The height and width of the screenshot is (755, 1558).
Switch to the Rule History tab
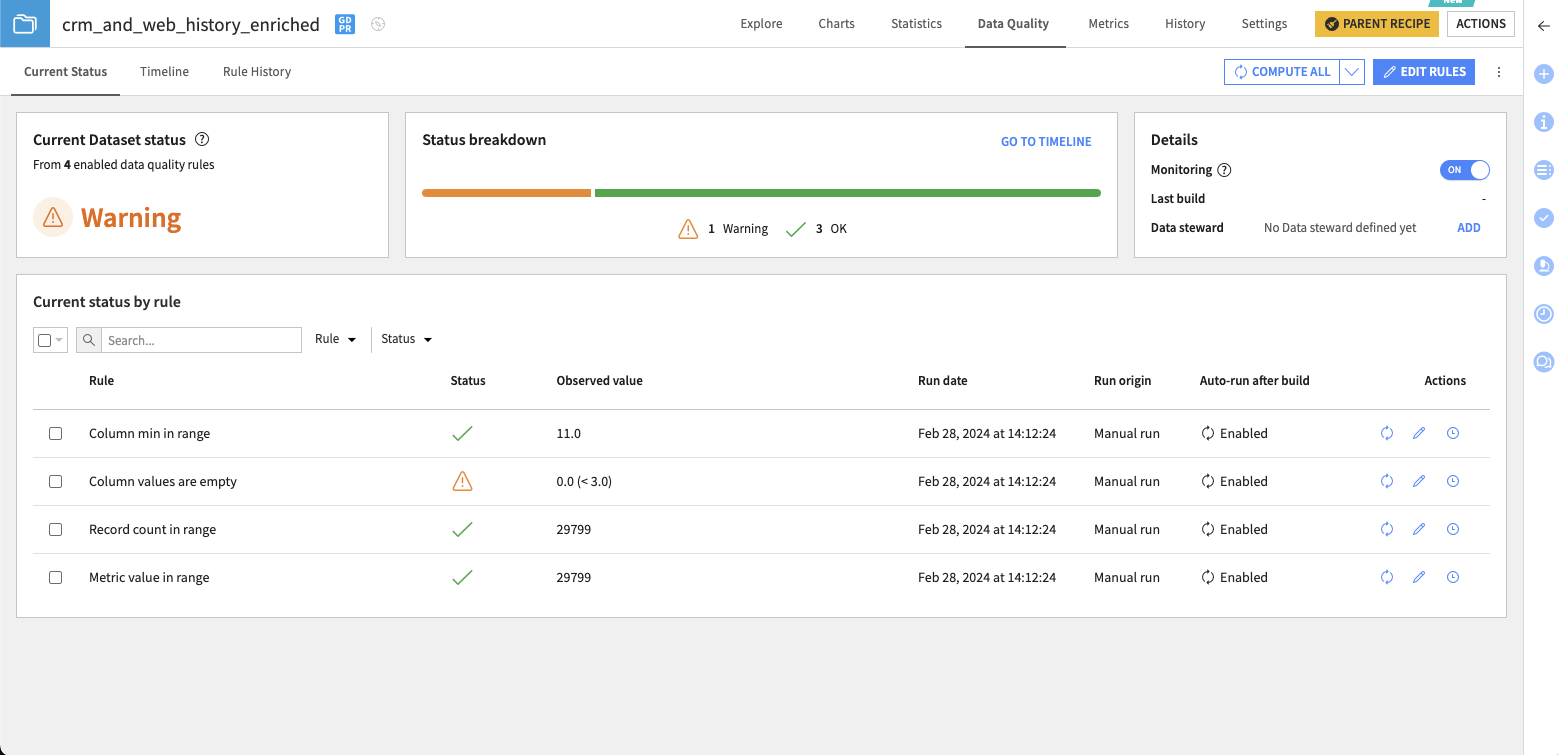pos(256,71)
